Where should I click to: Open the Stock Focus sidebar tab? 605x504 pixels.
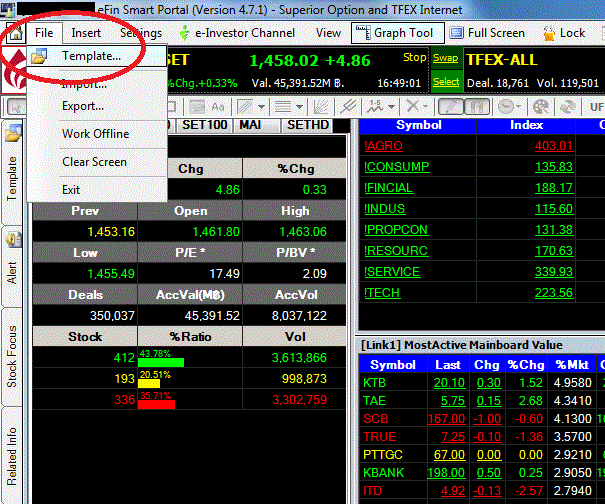point(12,356)
